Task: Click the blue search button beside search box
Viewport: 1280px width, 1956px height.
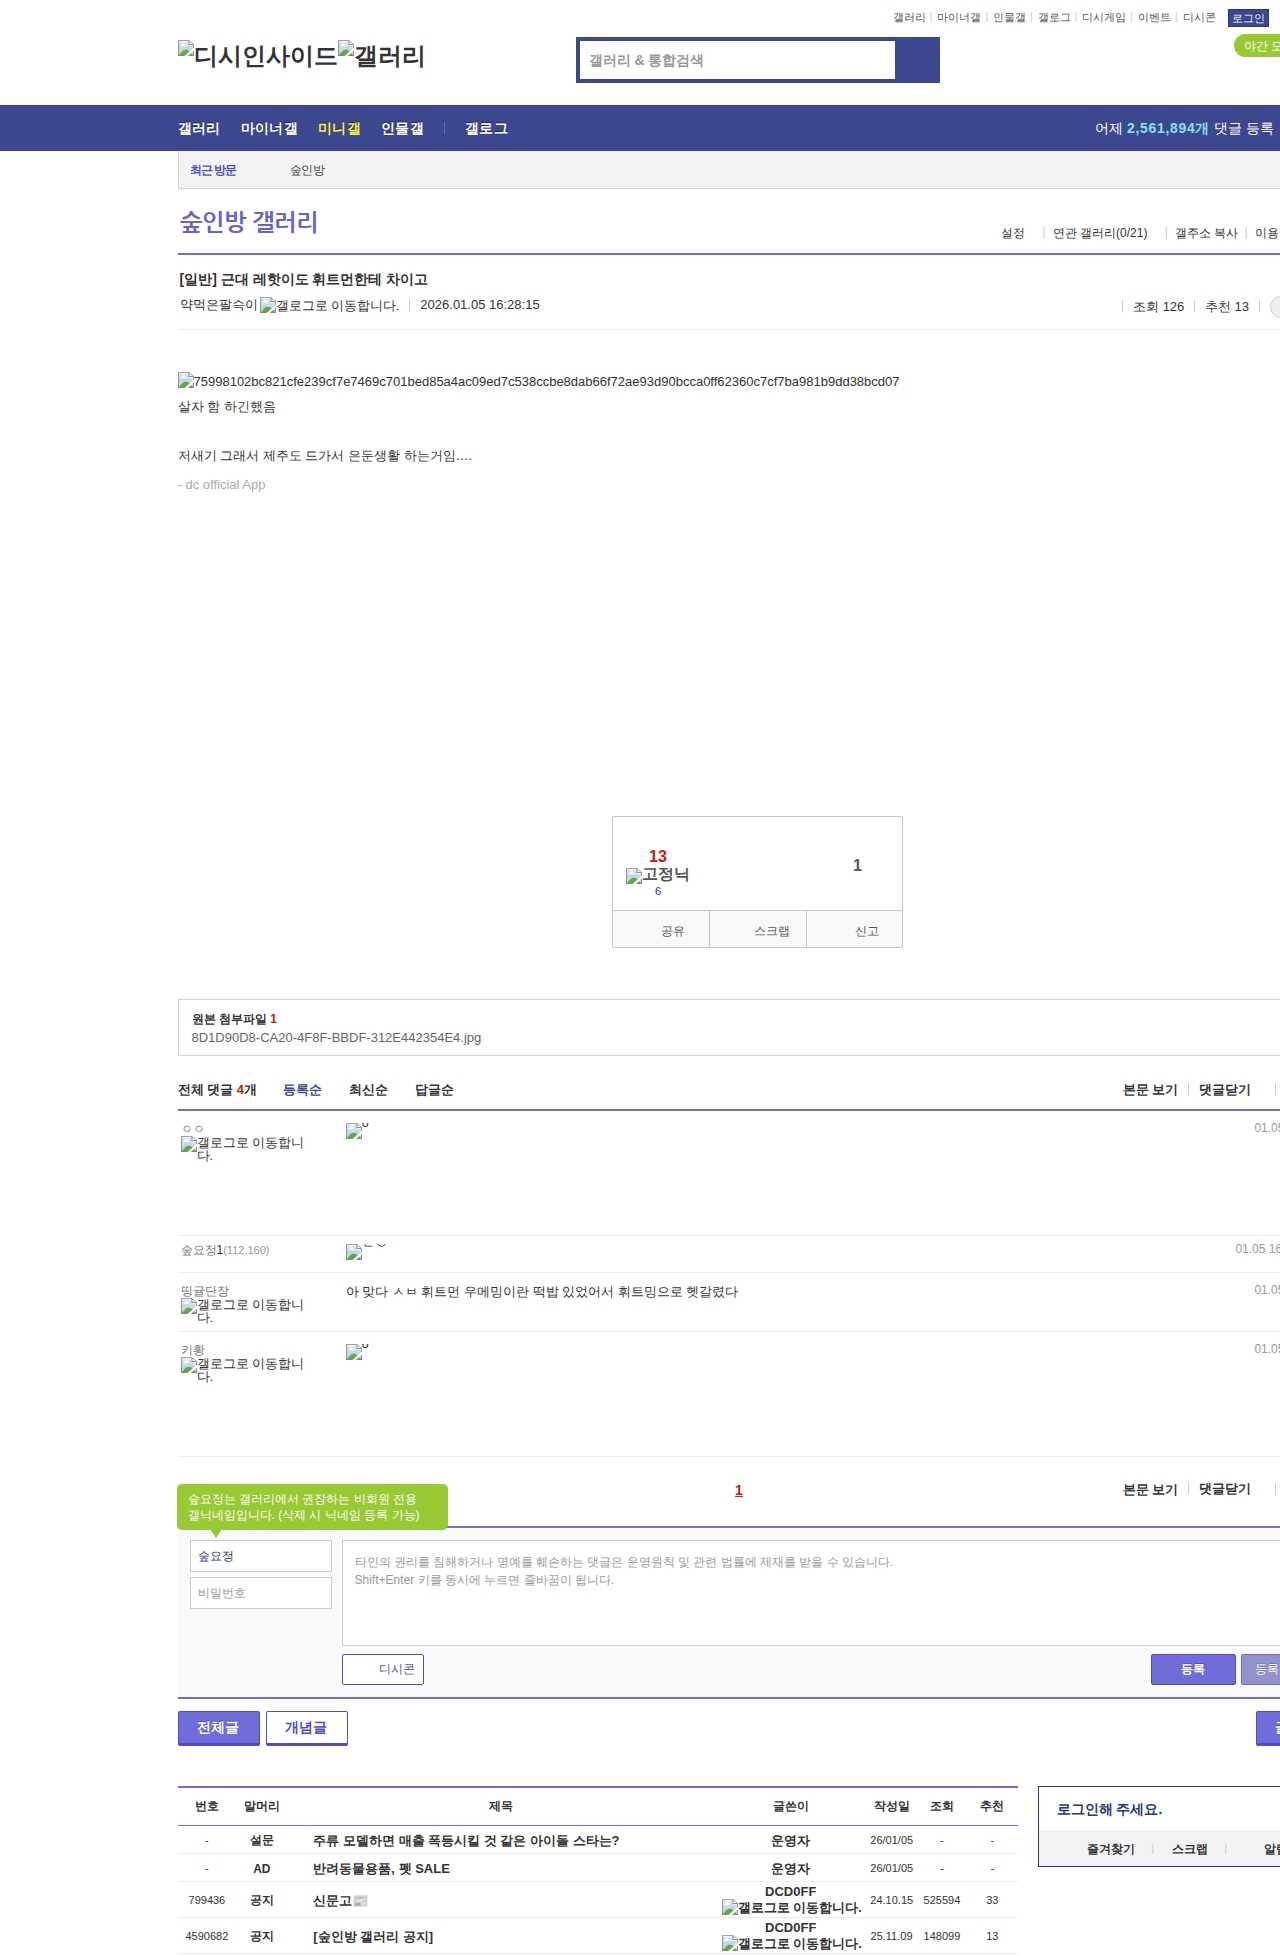Action: click(917, 60)
